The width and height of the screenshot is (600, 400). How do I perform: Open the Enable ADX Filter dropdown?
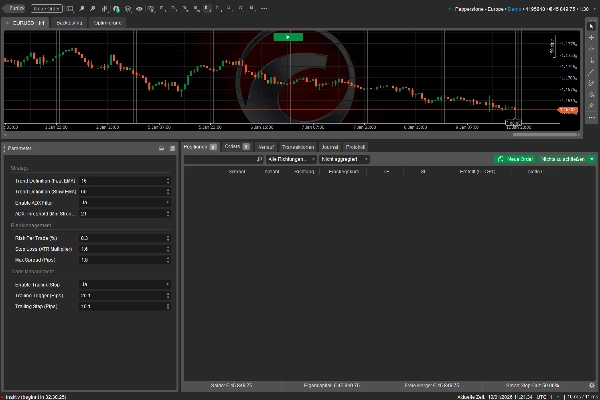125,202
